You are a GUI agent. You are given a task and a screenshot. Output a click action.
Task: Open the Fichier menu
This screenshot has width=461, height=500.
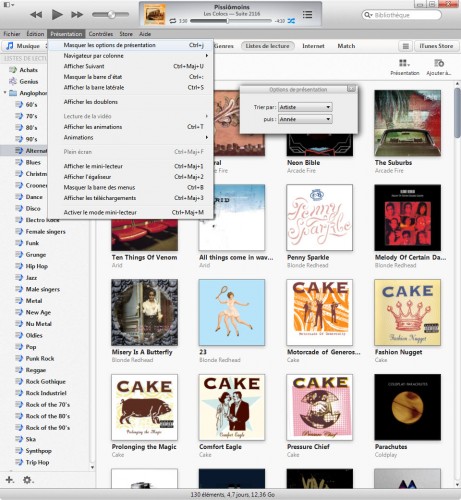coord(12,34)
